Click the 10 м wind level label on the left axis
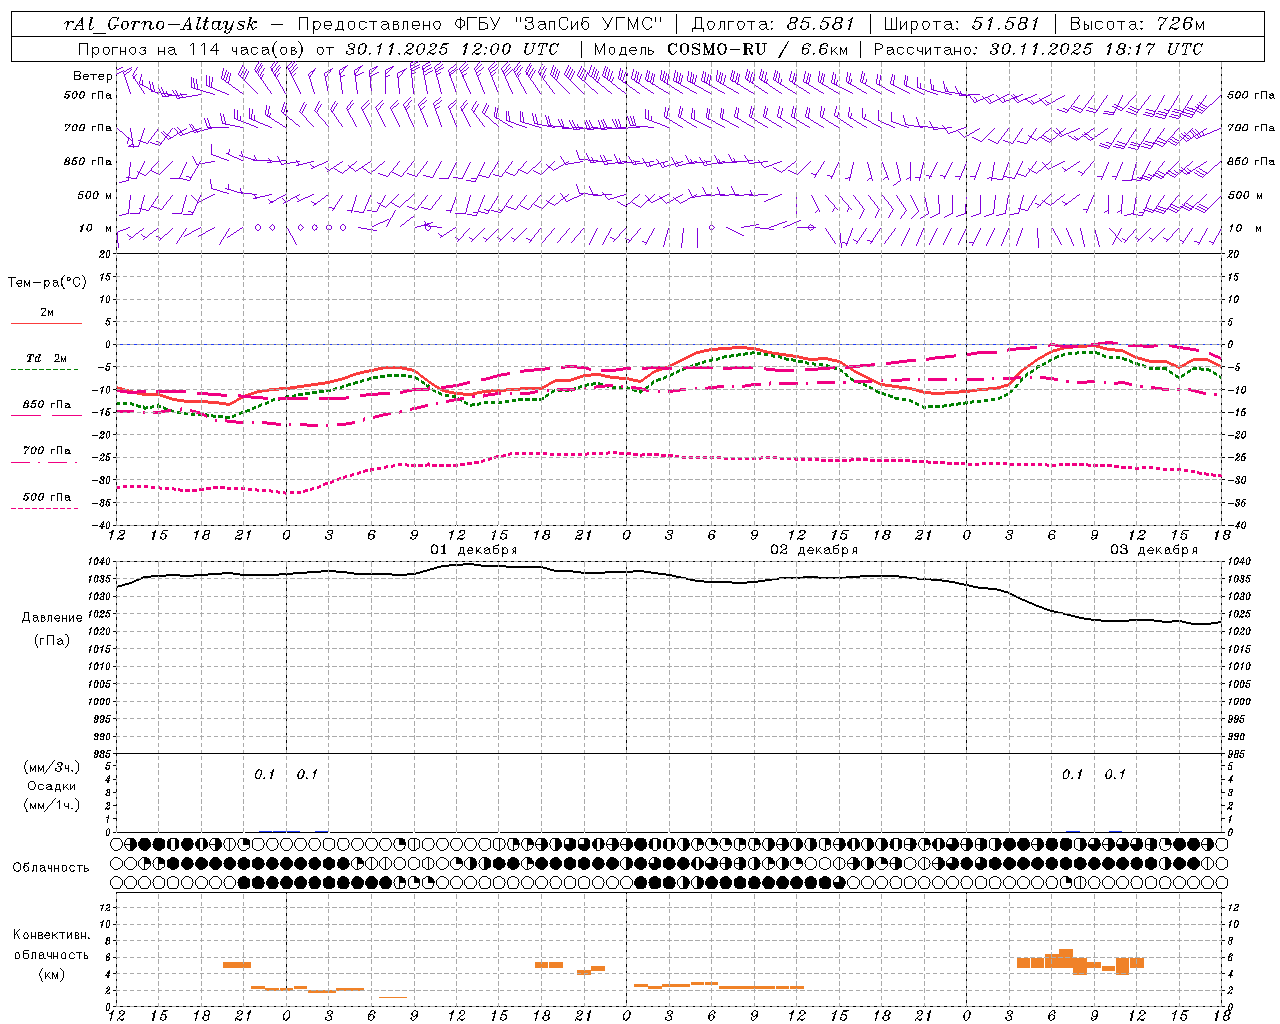Viewport: 1280px width, 1024px height. point(97,228)
